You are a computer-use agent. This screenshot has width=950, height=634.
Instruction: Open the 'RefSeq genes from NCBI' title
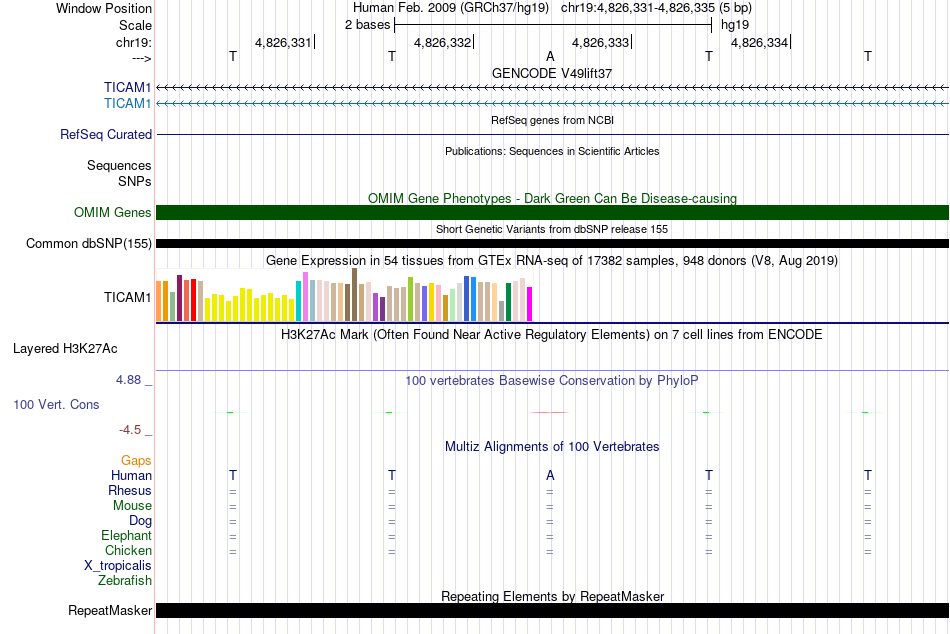(552, 120)
